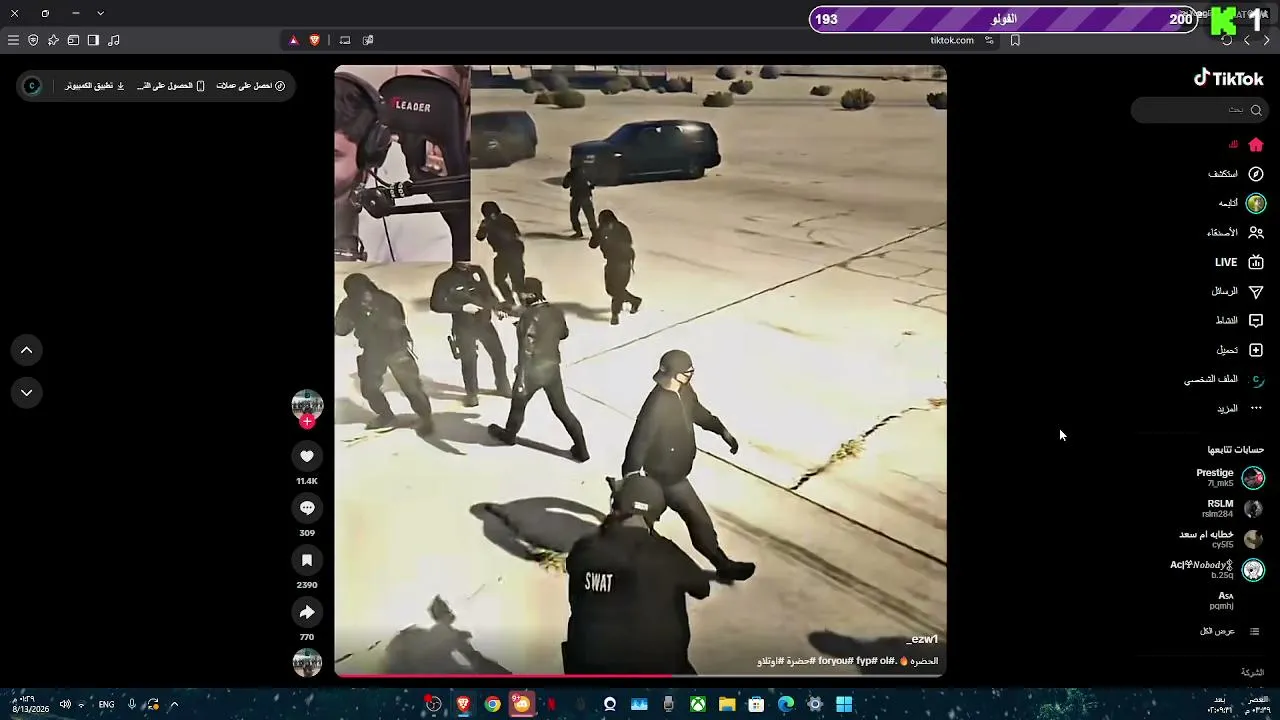Open the browser hamburger menu
The width and height of the screenshot is (1280, 720).
(x=13, y=40)
